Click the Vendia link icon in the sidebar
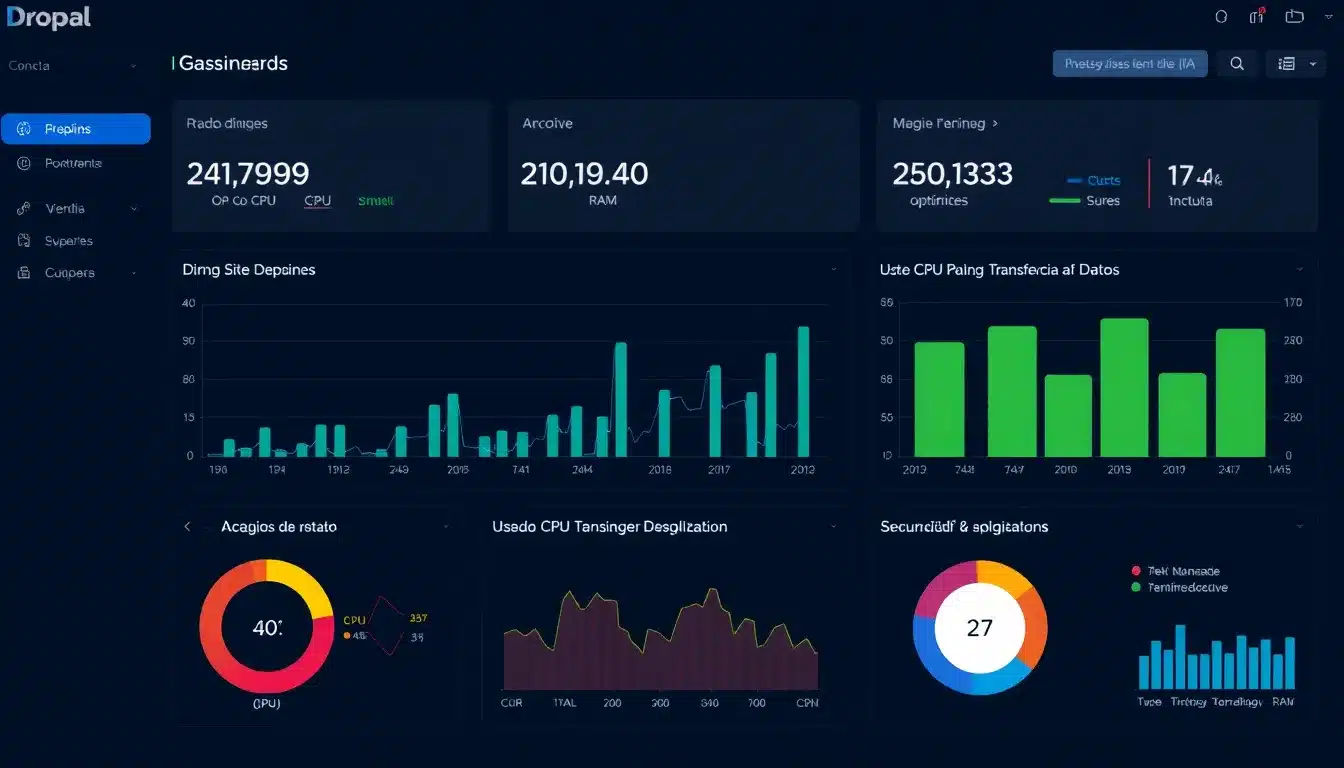This screenshot has width=1344, height=768. coord(22,208)
